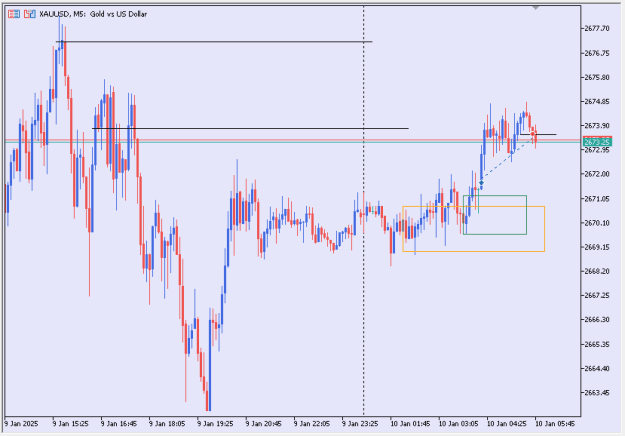Click the 9 Jan 15:25 time label
Viewport: 625px width, 436px height.
coord(71,424)
